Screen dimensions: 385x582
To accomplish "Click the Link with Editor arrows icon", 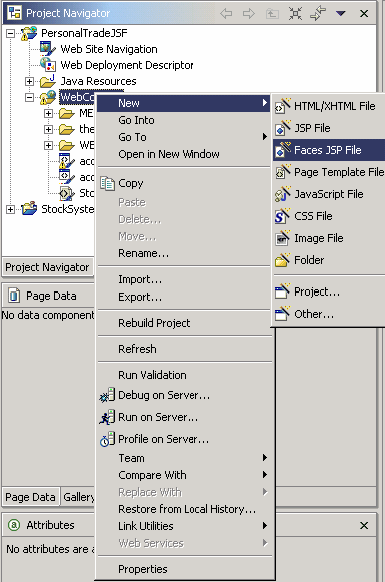I will click(x=318, y=14).
